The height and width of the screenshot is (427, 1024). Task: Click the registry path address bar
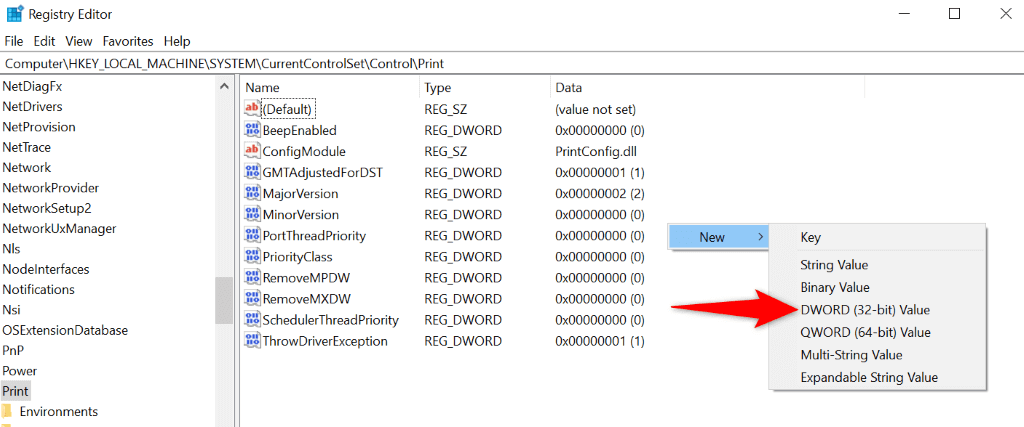coord(512,64)
